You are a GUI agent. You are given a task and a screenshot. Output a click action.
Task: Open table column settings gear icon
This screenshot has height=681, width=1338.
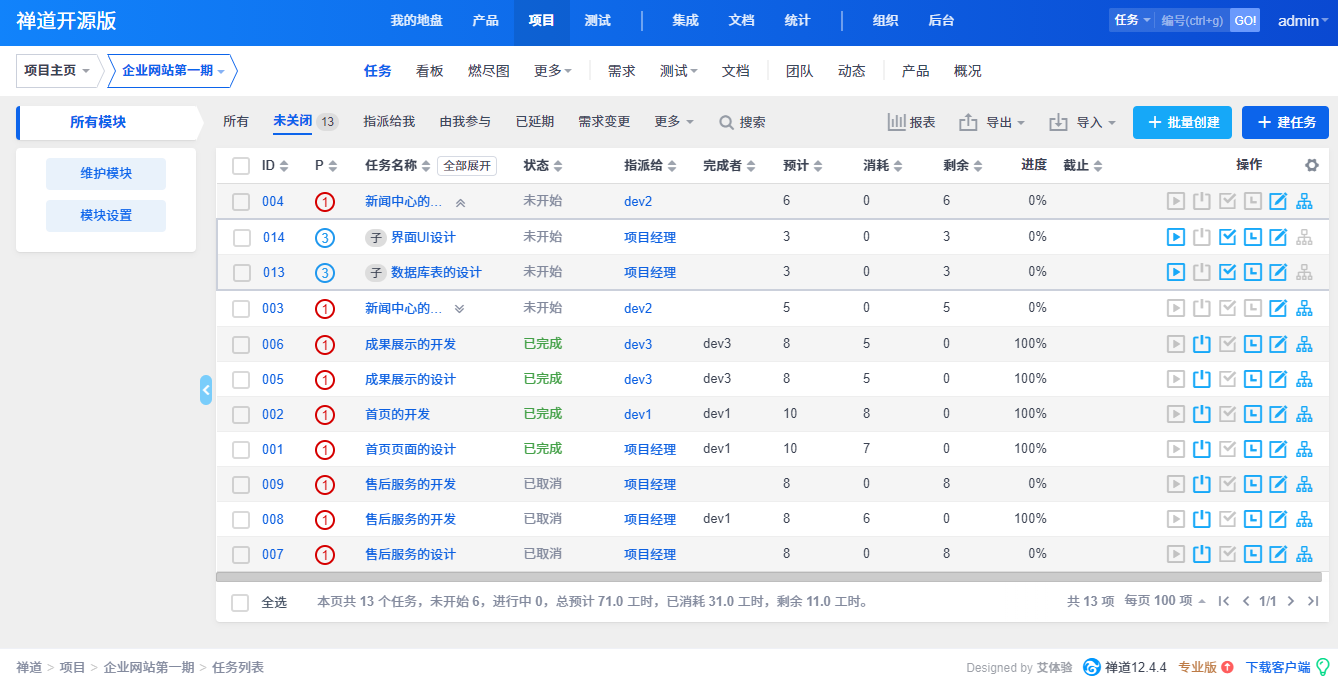(x=1312, y=165)
